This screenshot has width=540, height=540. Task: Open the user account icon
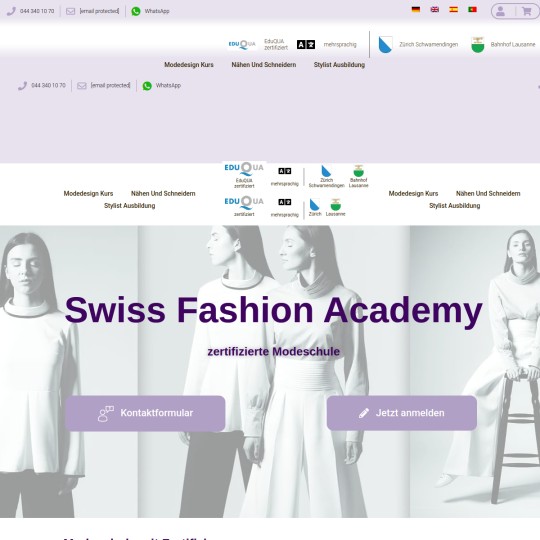pyautogui.click(x=500, y=11)
